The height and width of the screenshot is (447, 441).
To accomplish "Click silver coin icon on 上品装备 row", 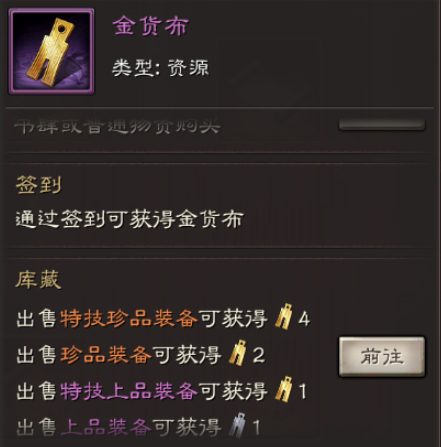I will pos(238,425).
